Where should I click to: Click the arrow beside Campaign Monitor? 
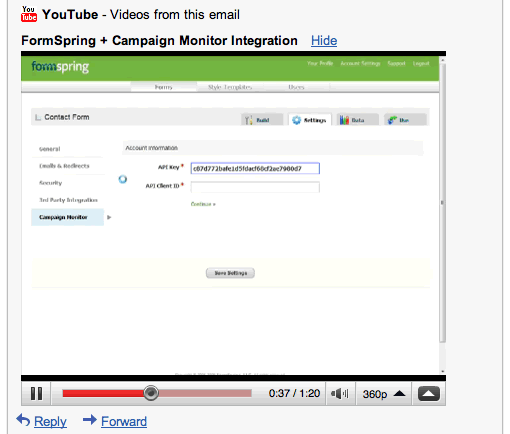coord(109,217)
